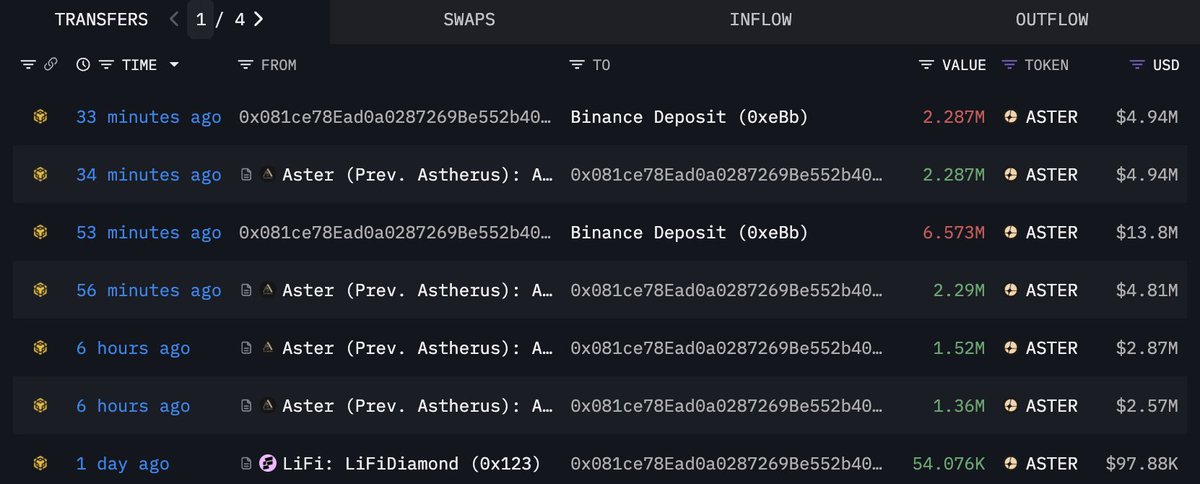Click the 1 / 4 page indicator
Image resolution: width=1200 pixels, height=484 pixels.
coord(216,20)
